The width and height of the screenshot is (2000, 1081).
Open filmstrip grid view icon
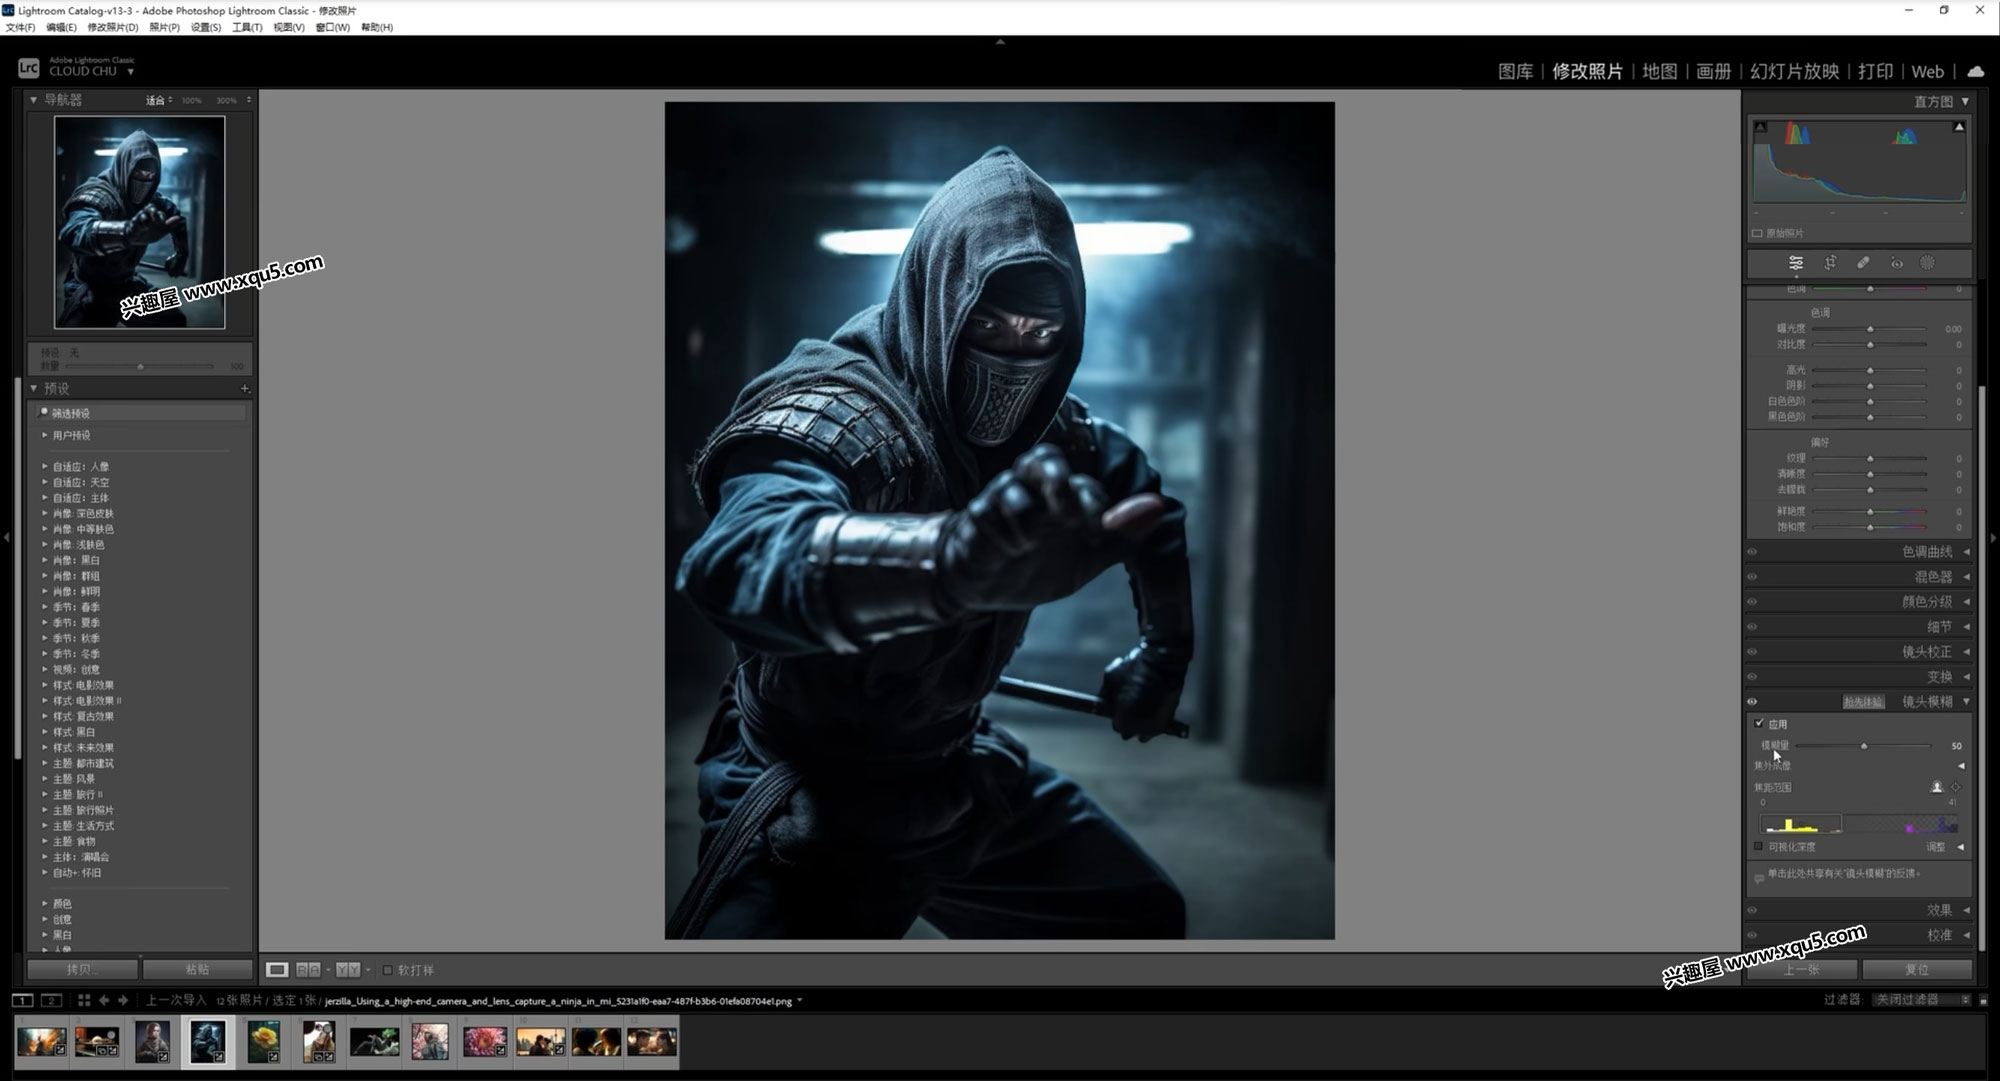(x=84, y=1000)
